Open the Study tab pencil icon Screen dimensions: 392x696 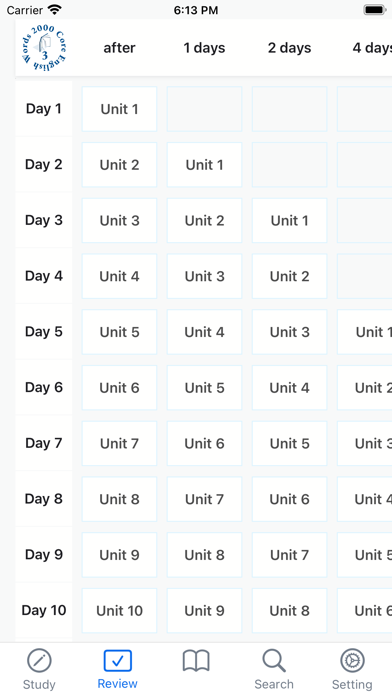(x=39, y=661)
